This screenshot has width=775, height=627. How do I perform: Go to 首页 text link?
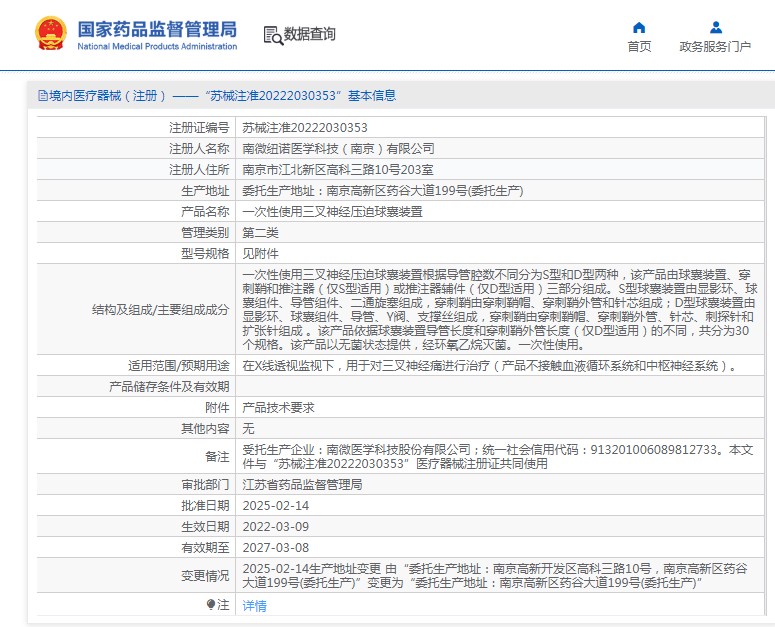(x=639, y=46)
